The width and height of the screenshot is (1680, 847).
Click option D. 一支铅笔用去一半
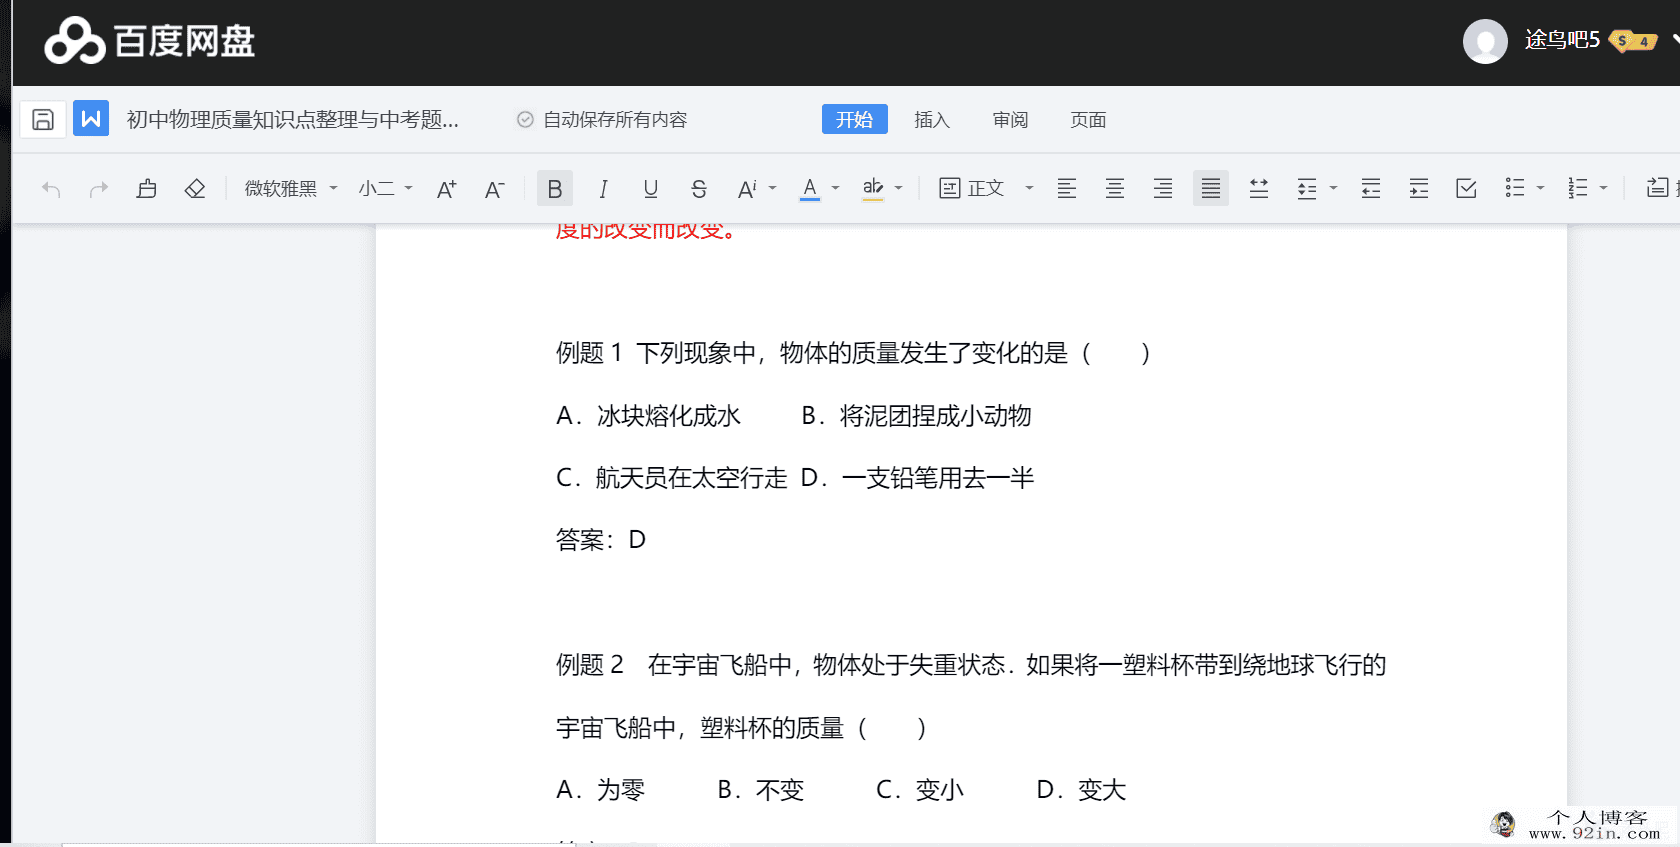point(917,478)
